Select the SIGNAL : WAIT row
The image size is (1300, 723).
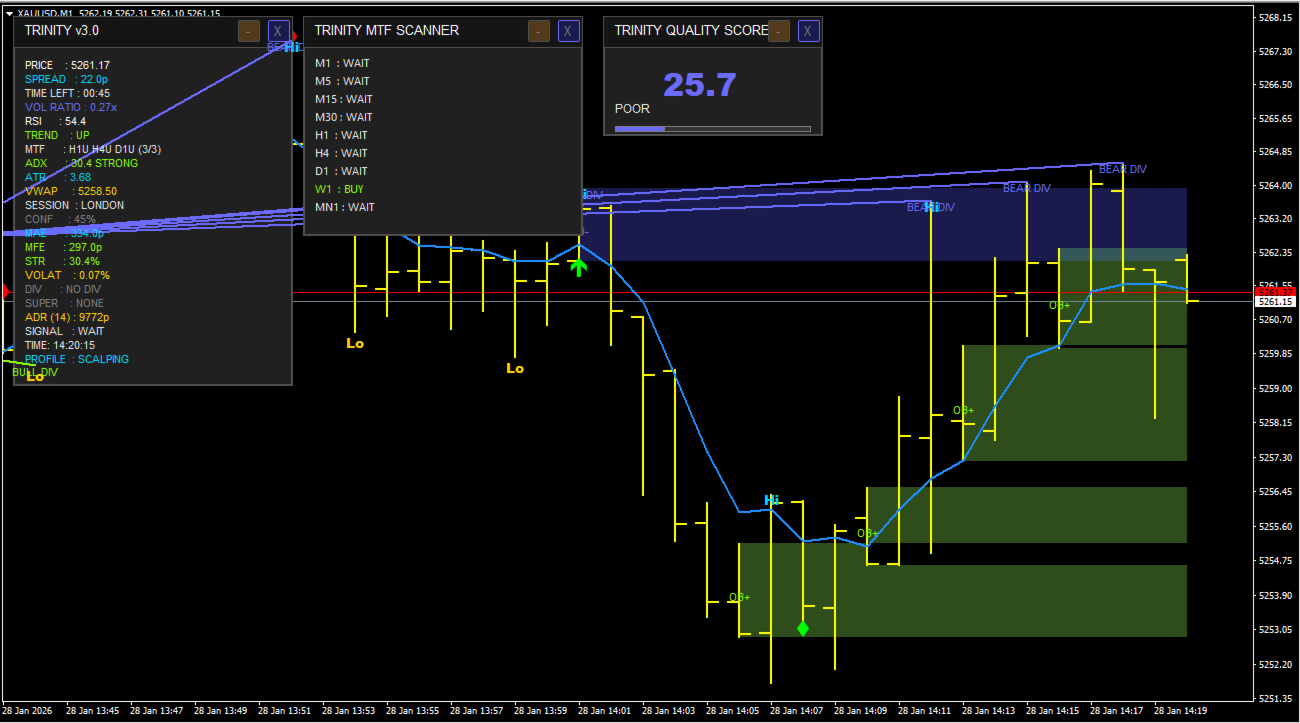click(x=65, y=331)
